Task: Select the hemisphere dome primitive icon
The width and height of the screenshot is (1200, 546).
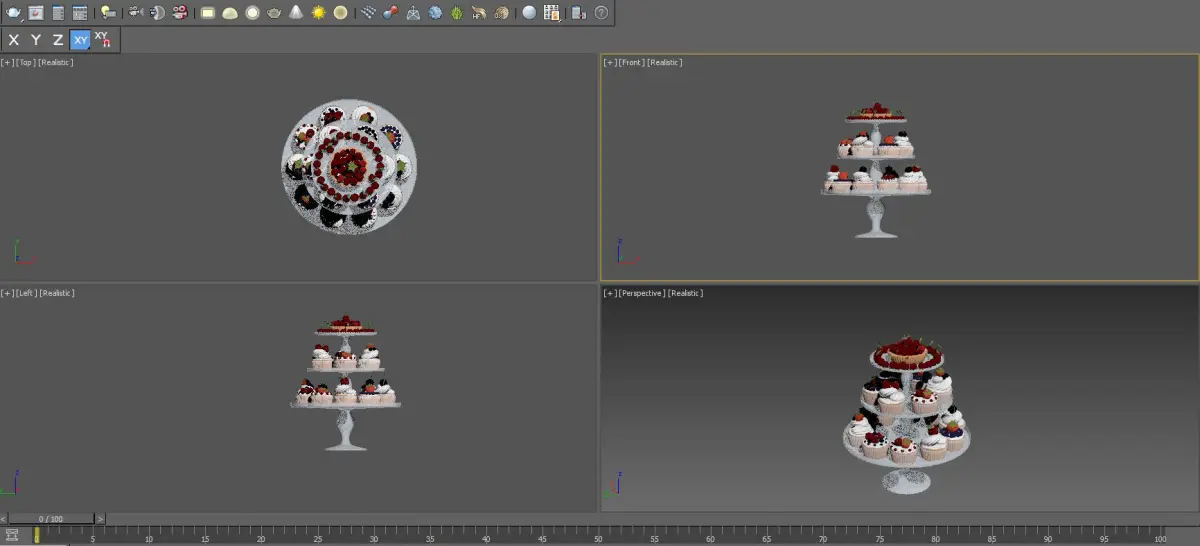Action: [x=230, y=13]
